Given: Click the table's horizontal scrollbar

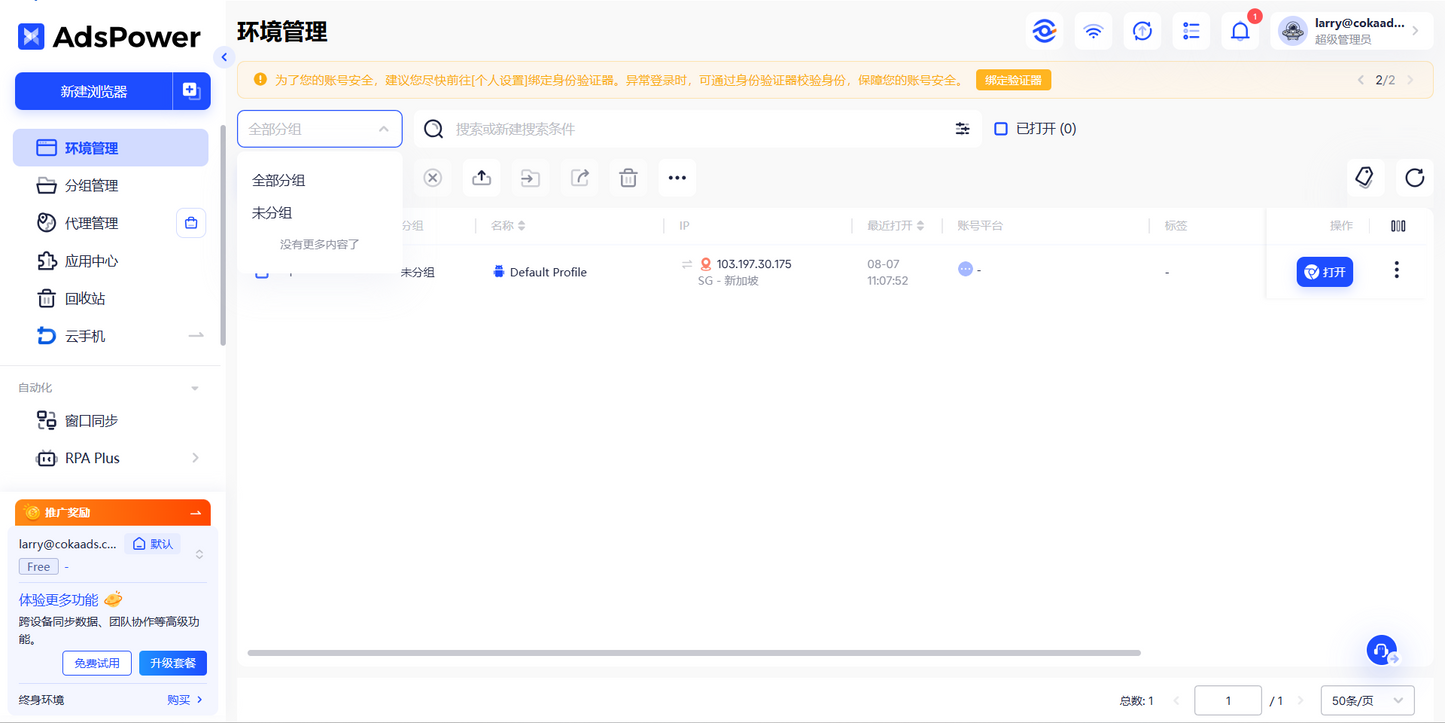Looking at the screenshot, I should tap(694, 653).
